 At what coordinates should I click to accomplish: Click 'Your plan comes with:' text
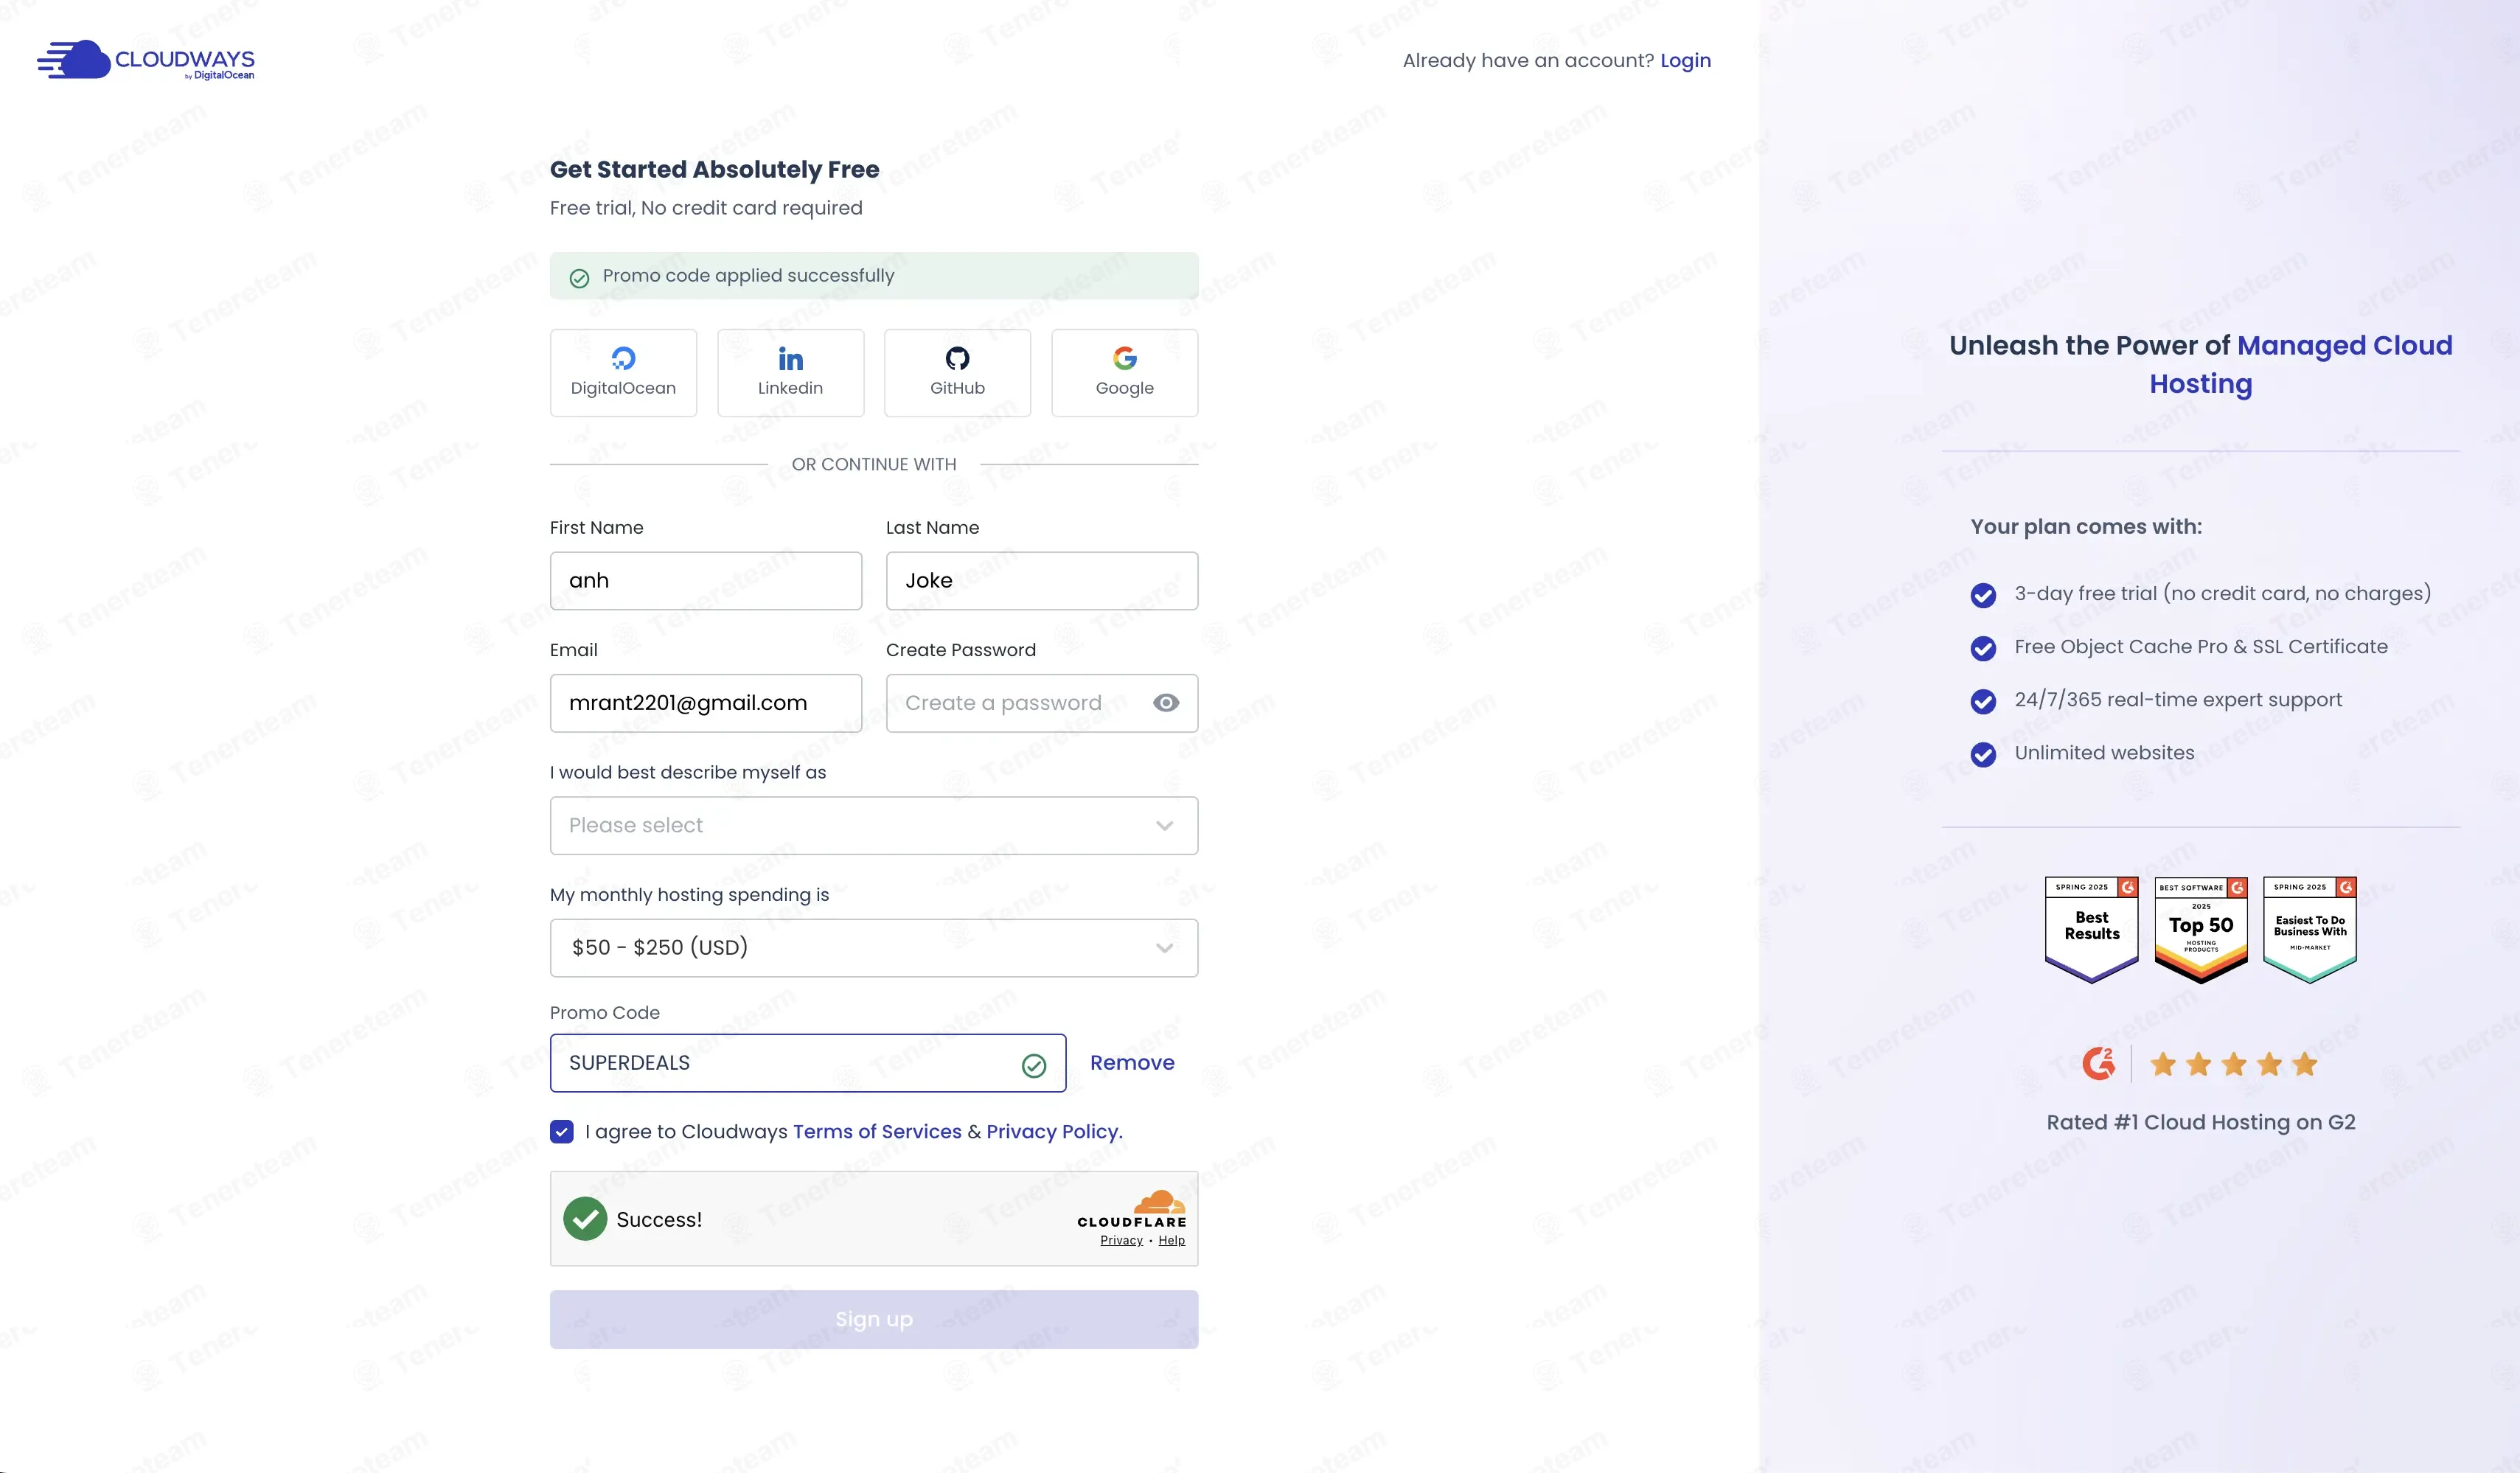click(2086, 526)
